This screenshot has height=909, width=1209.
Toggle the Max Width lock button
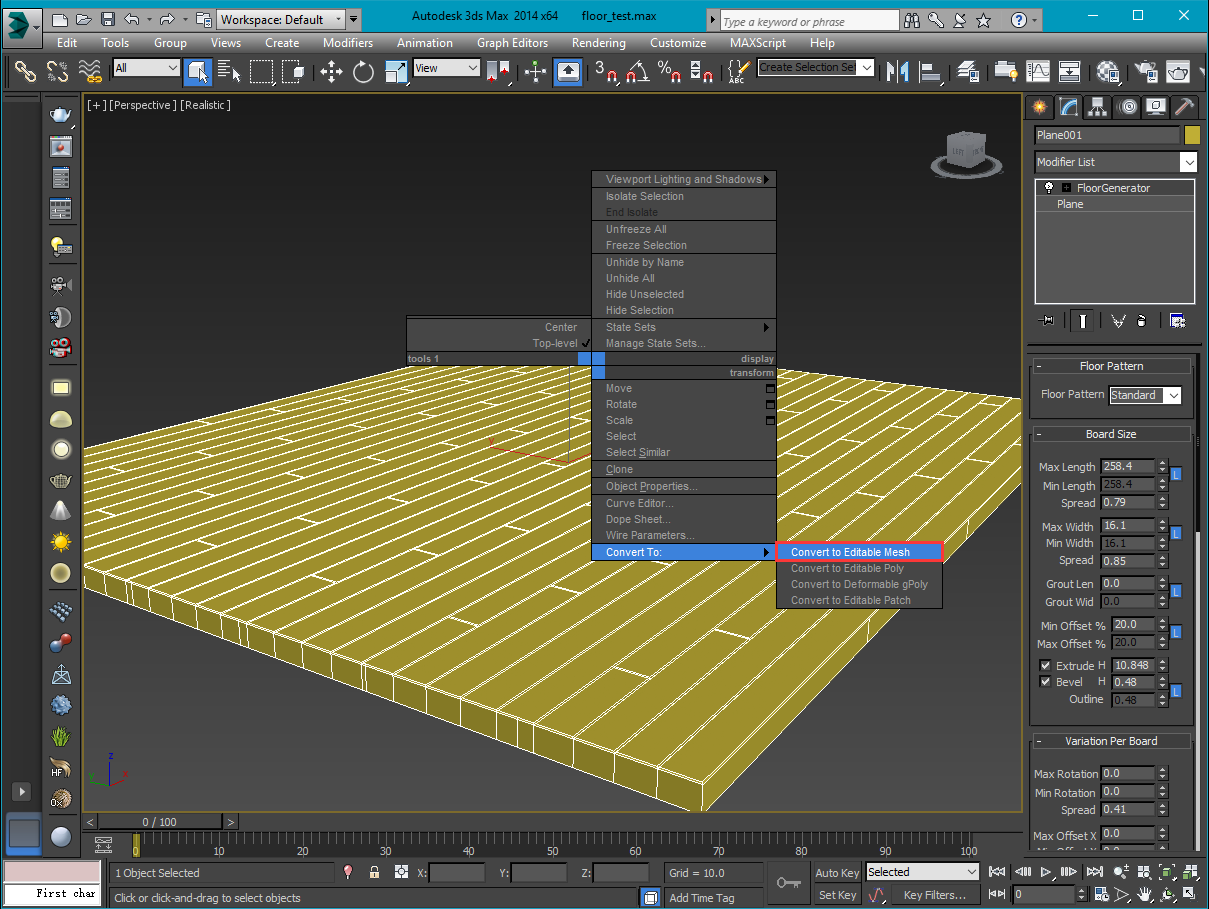1177,533
